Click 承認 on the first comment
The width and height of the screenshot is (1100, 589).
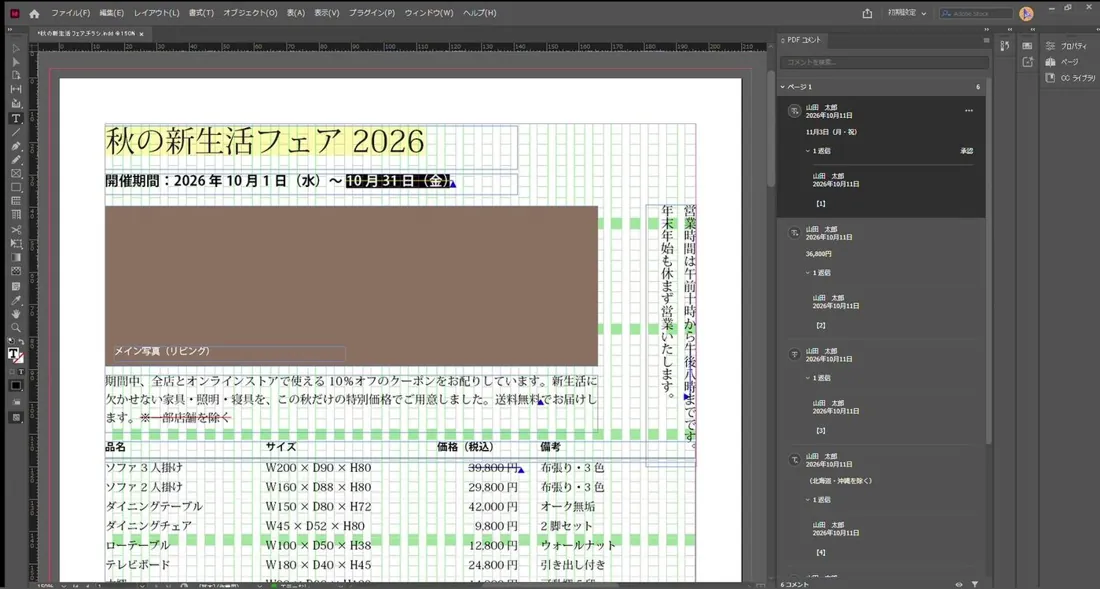coord(967,151)
